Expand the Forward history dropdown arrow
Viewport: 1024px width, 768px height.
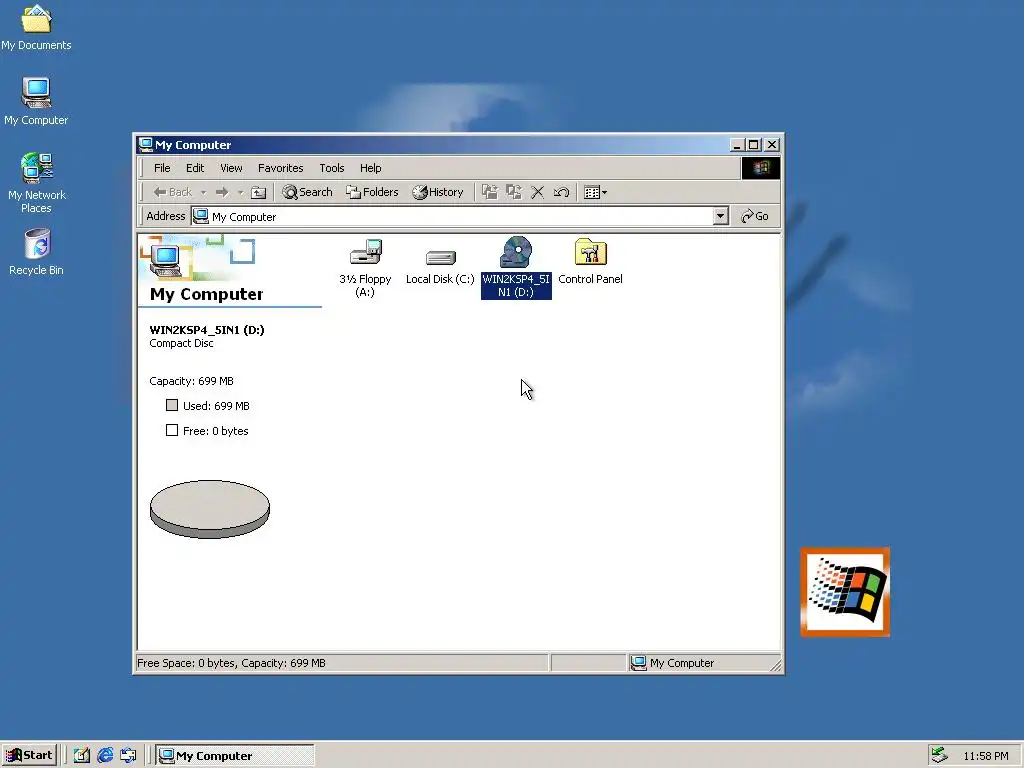[x=240, y=192]
